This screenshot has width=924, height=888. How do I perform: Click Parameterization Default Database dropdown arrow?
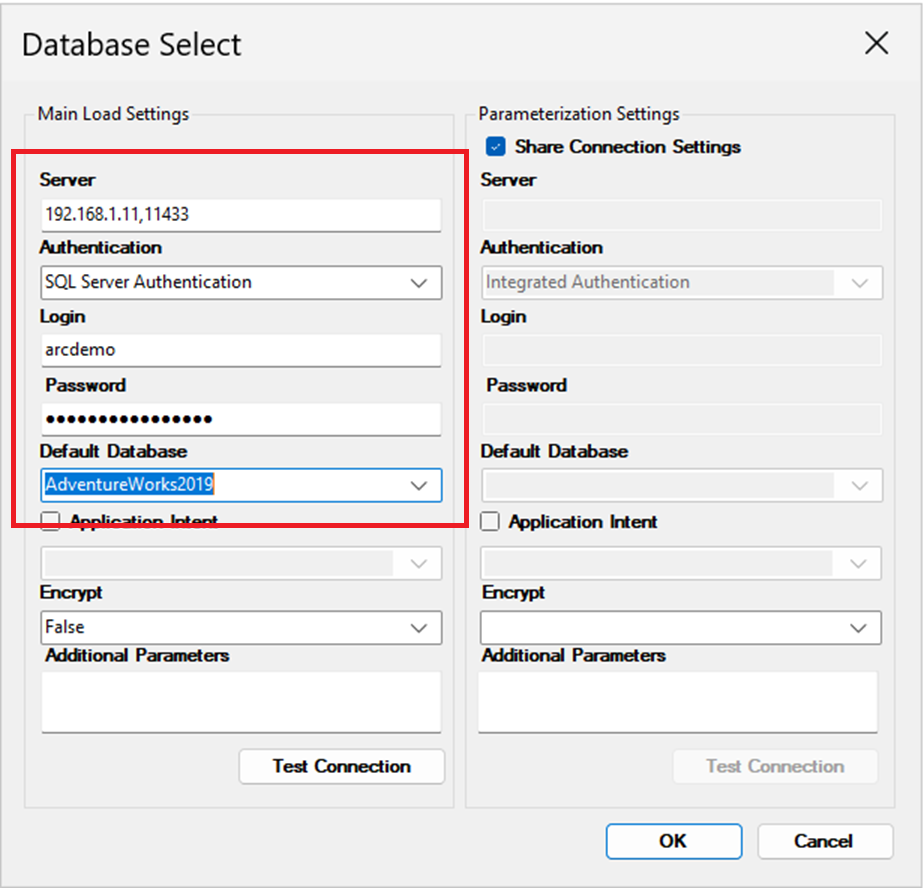(x=860, y=486)
